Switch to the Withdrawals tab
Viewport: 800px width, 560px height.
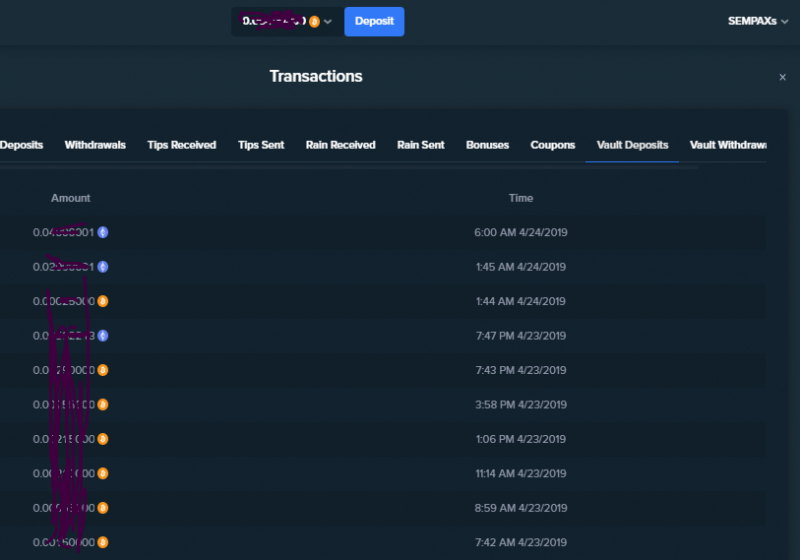(x=95, y=145)
